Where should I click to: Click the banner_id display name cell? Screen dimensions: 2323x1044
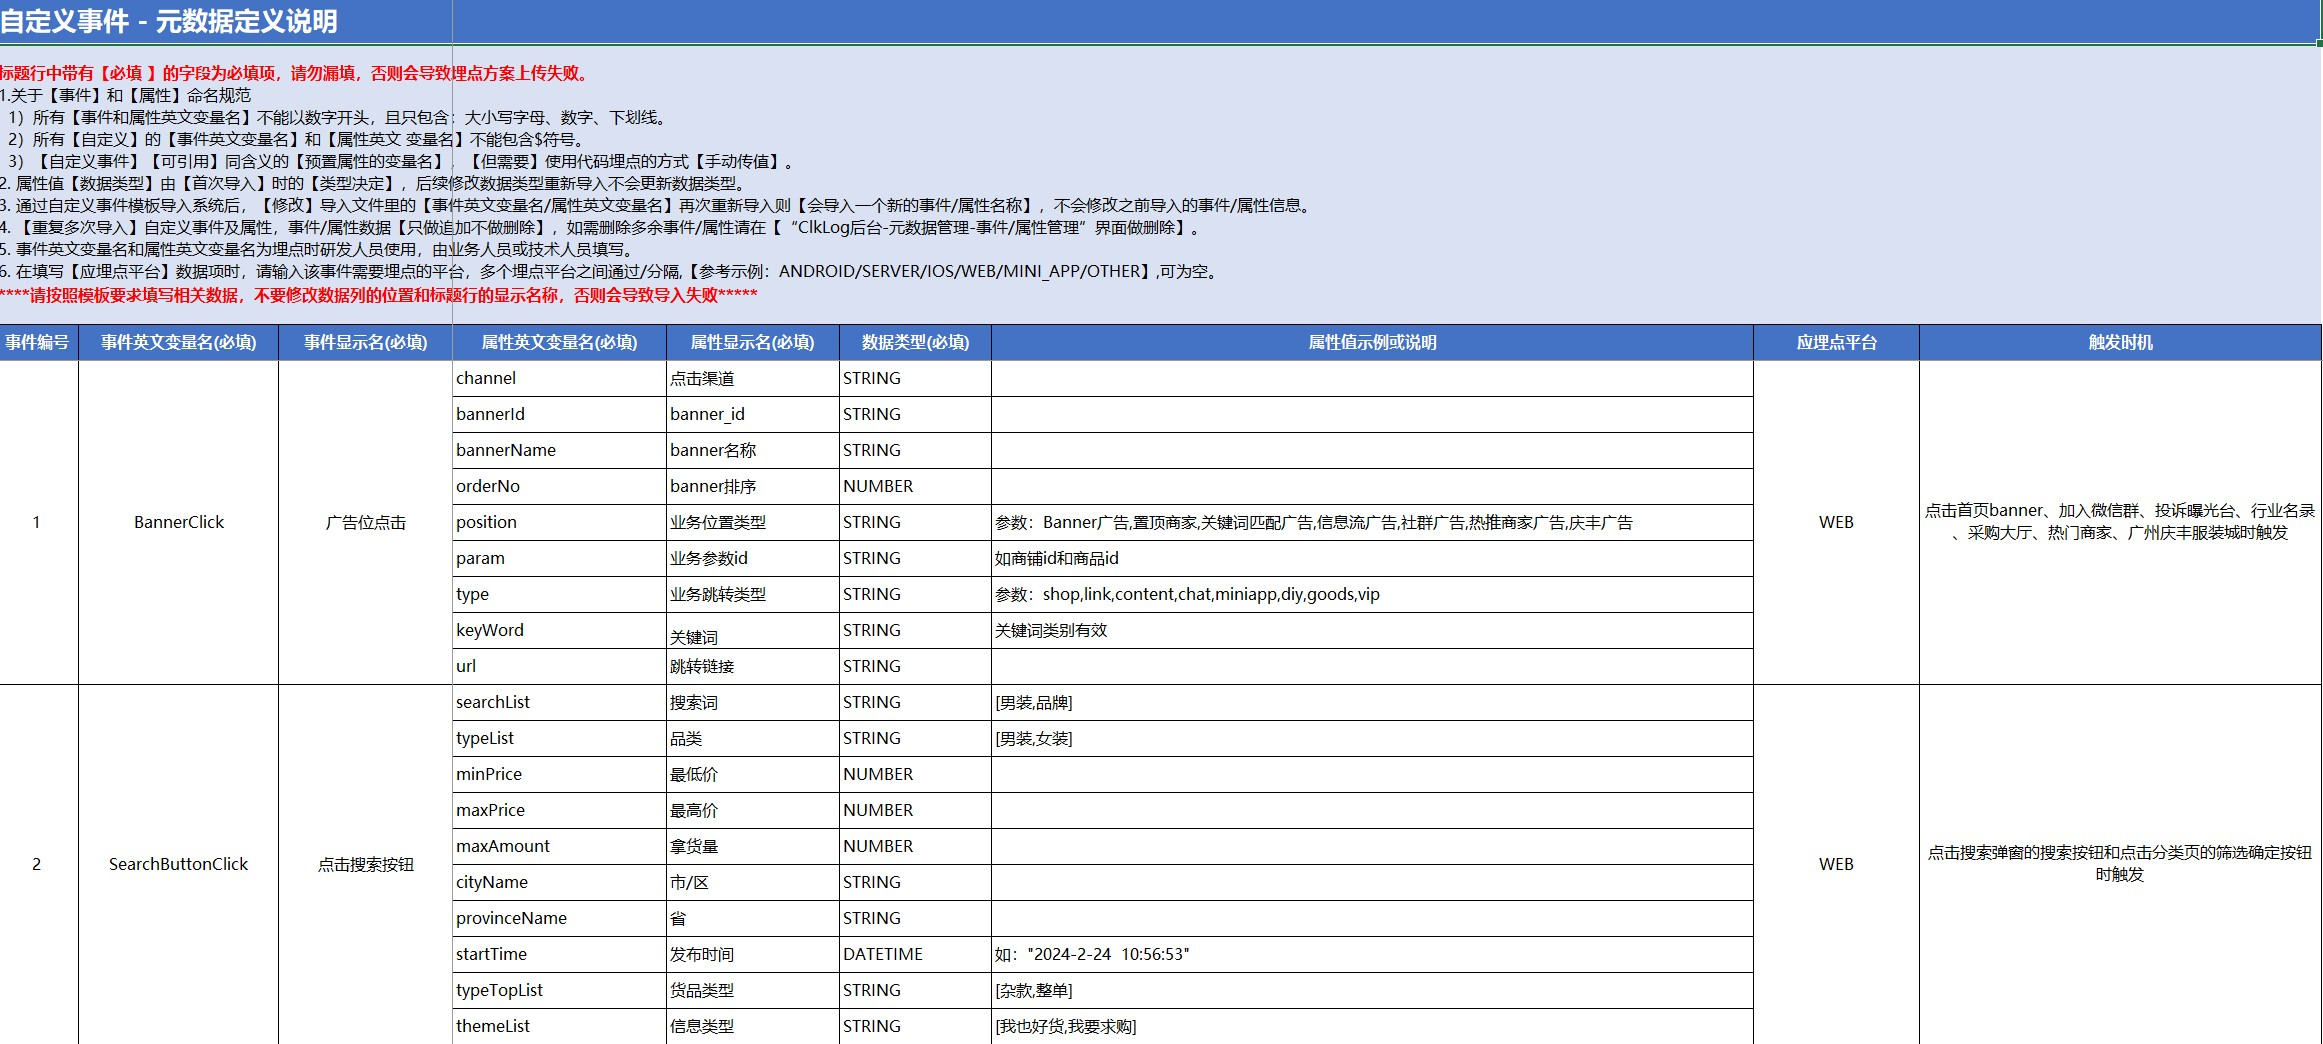coord(752,414)
